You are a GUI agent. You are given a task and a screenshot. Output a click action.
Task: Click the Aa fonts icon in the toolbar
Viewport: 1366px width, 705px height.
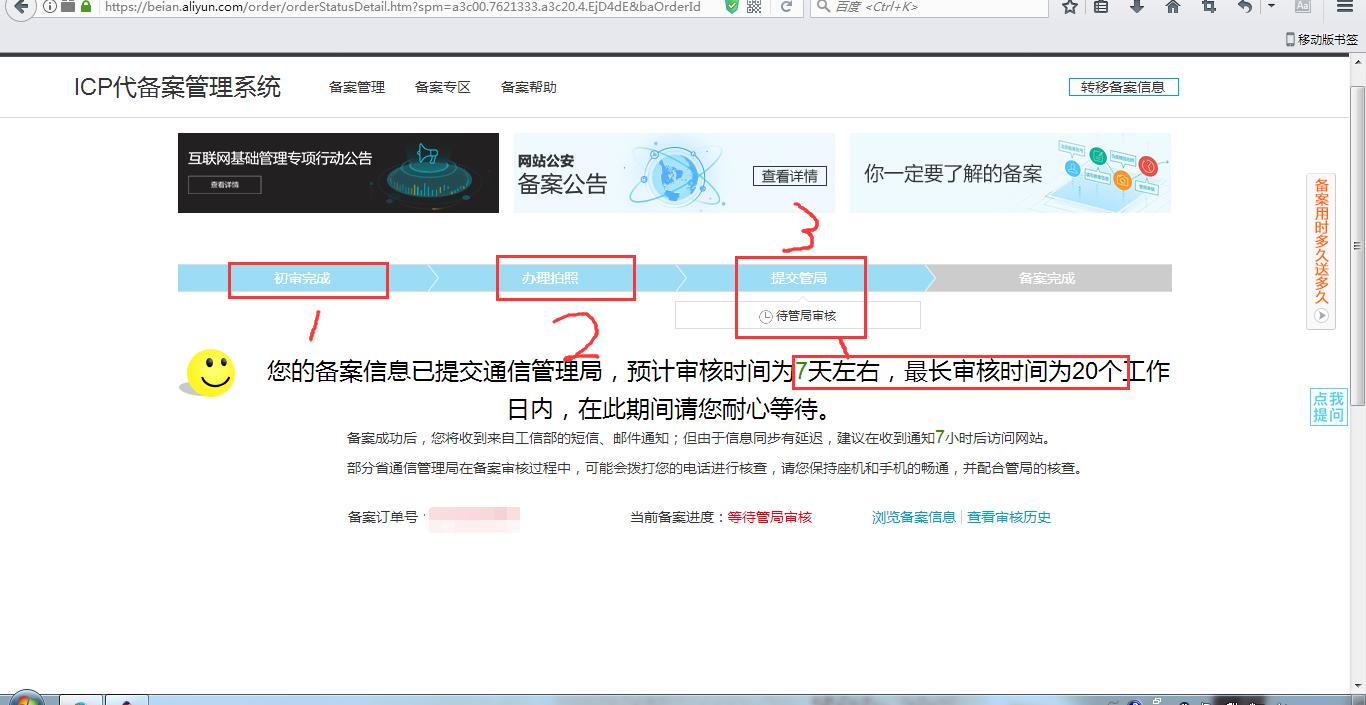coord(1304,8)
